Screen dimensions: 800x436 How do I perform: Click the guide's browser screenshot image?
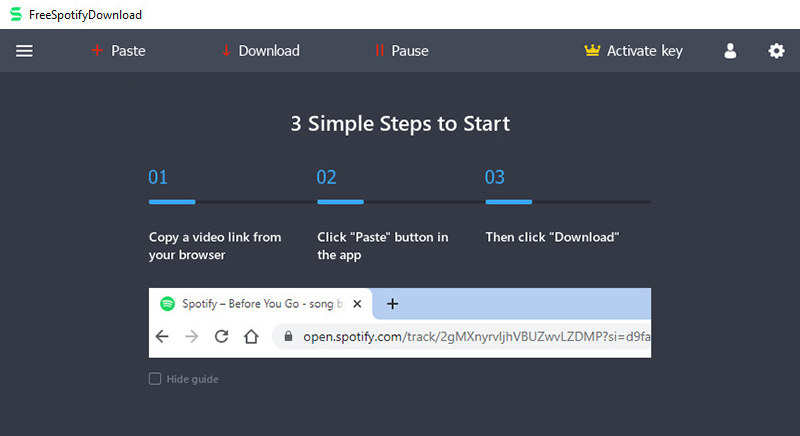pos(400,323)
